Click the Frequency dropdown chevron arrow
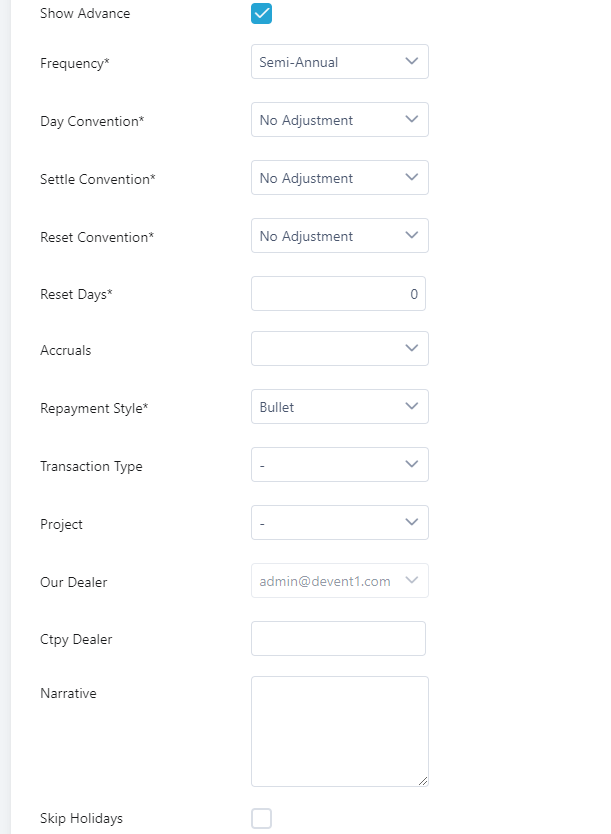The image size is (611, 834). 411,62
